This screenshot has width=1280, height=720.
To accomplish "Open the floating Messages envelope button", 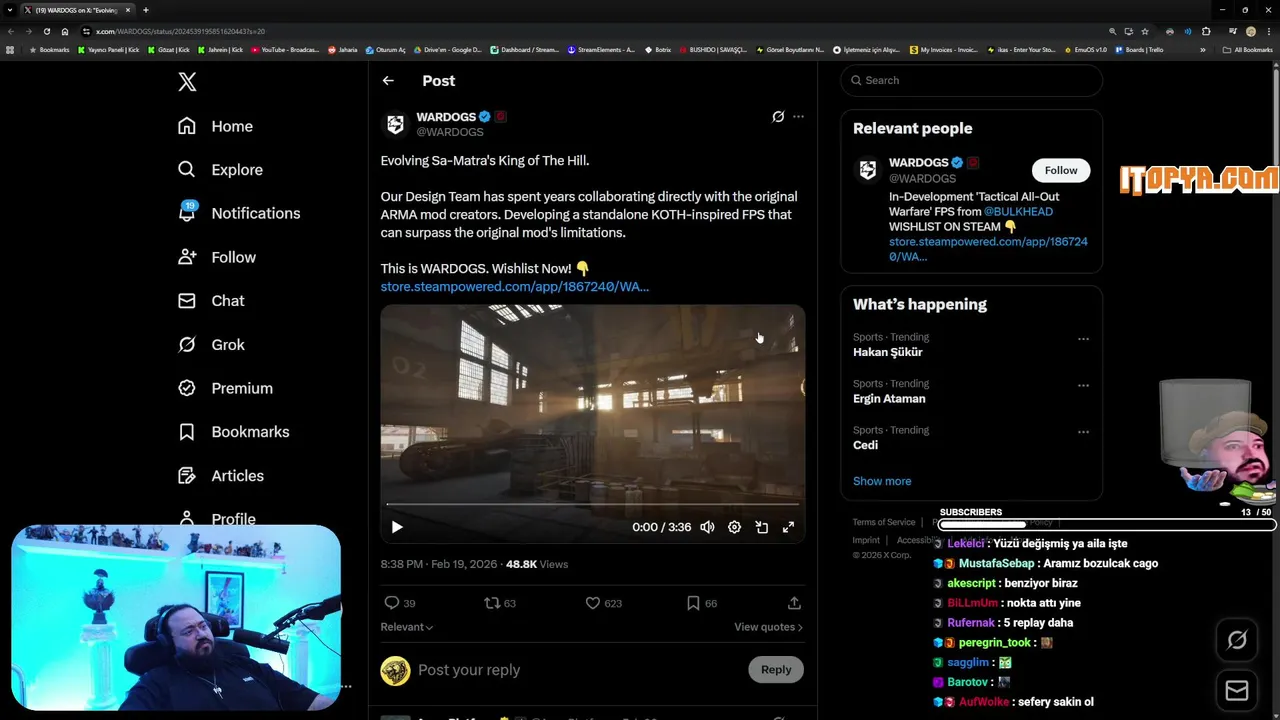I will pyautogui.click(x=1237, y=691).
